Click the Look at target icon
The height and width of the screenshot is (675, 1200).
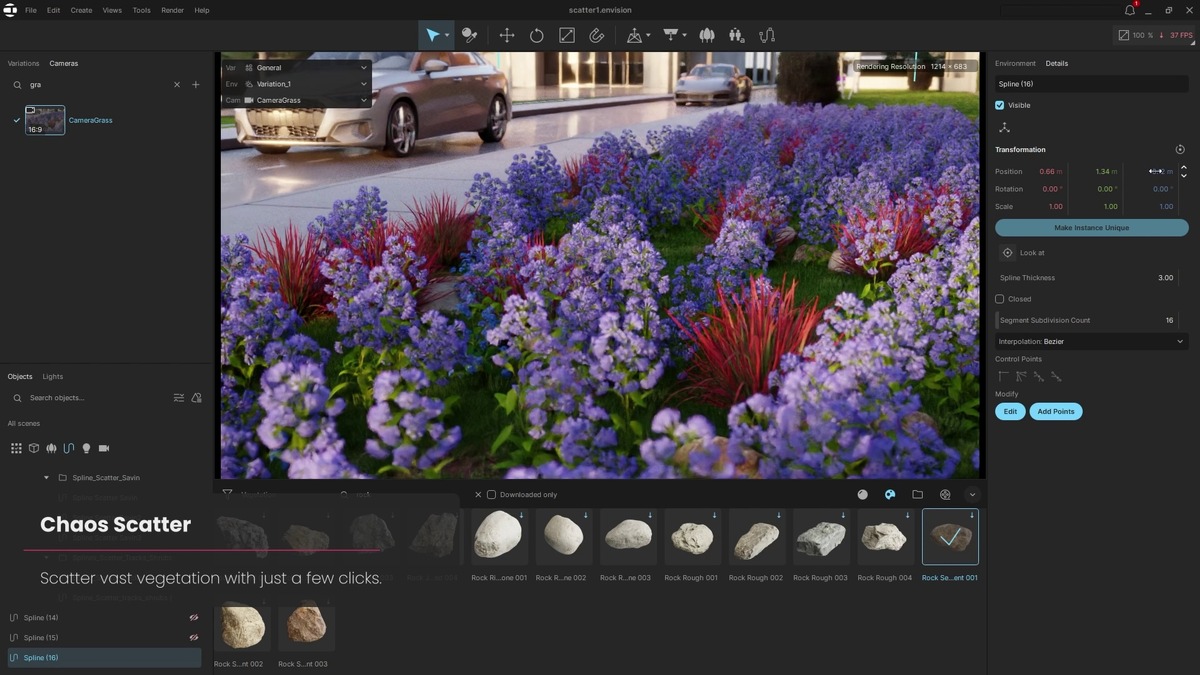tap(1007, 253)
